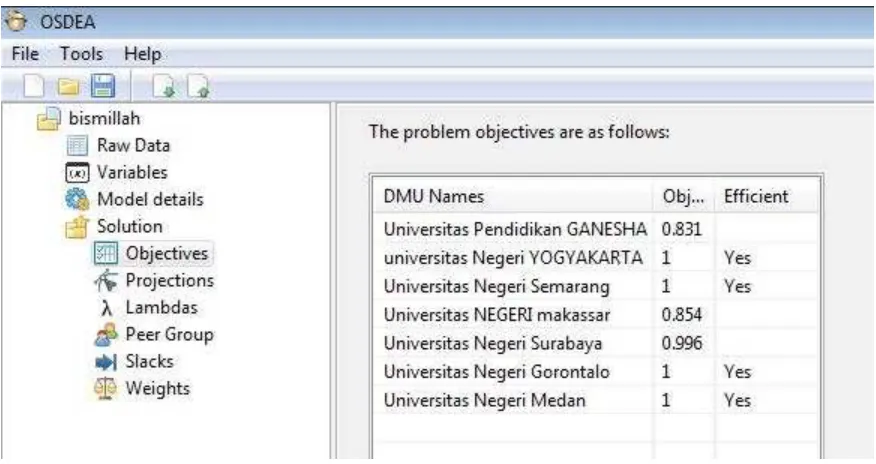Show the Weights results
876x464 pixels.
(x=158, y=388)
